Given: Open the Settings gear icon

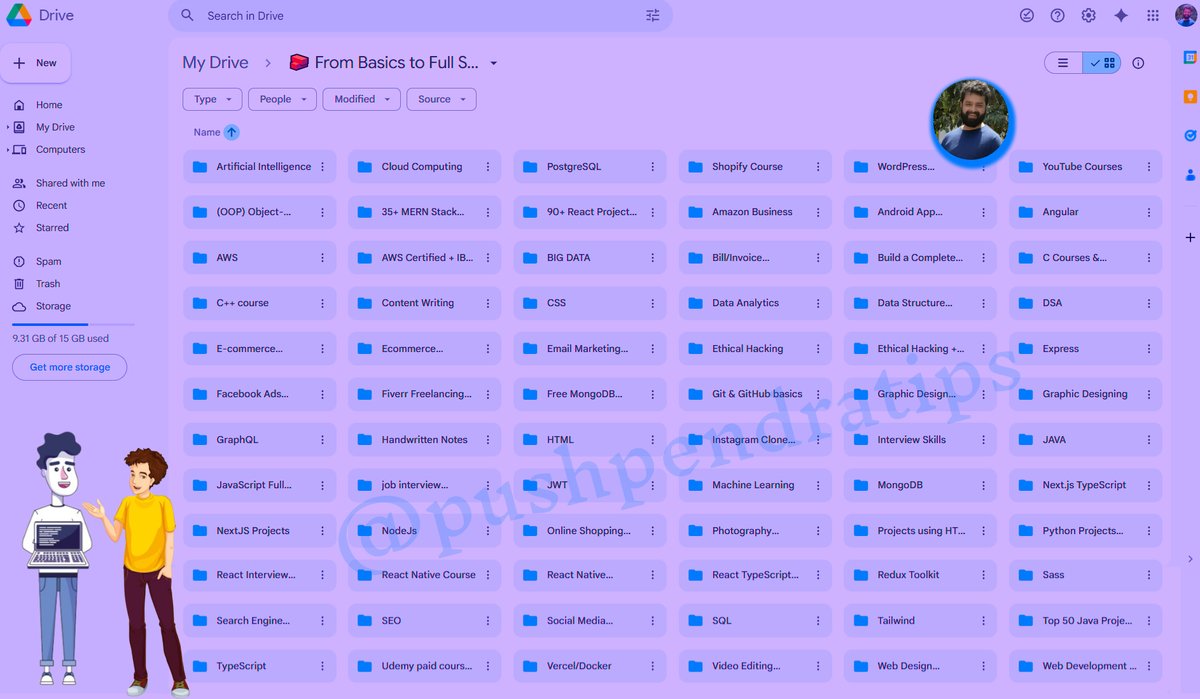Looking at the screenshot, I should [x=1089, y=15].
